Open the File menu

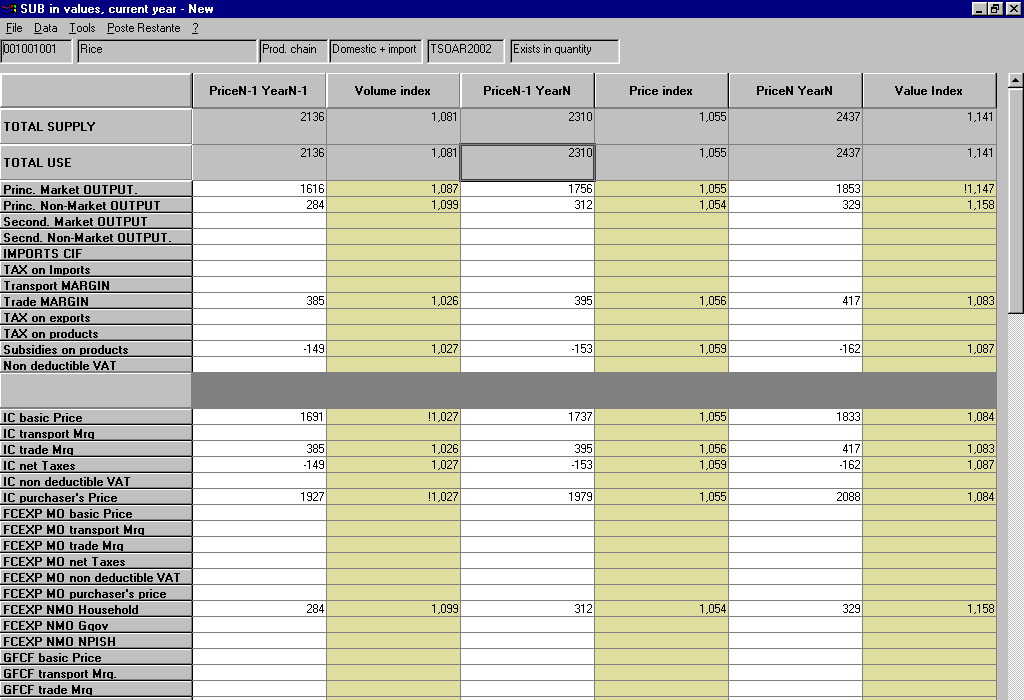click(14, 28)
